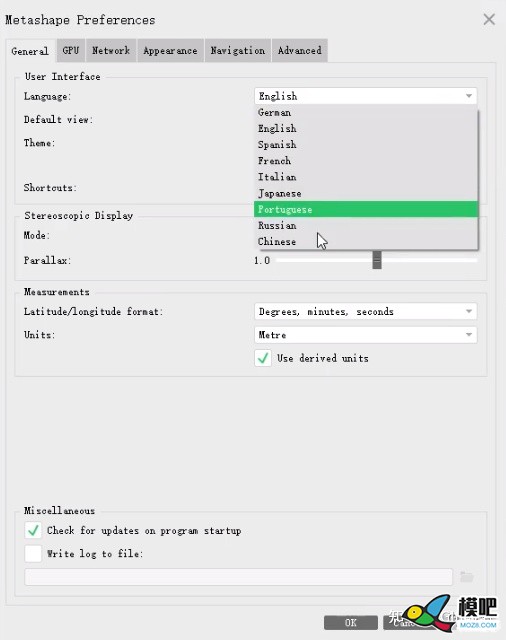Image resolution: width=506 pixels, height=640 pixels.
Task: Select Spanish as the language
Action: (x=366, y=144)
